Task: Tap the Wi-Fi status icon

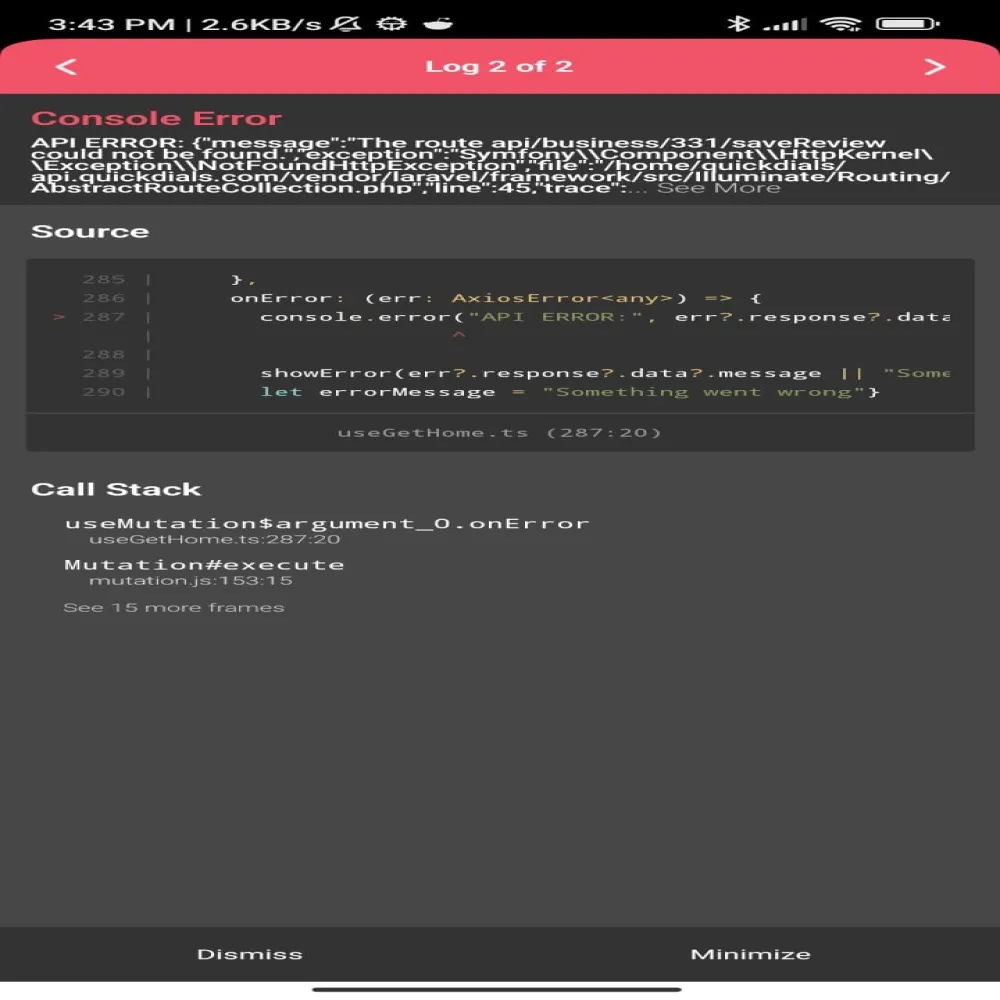Action: coord(840,23)
